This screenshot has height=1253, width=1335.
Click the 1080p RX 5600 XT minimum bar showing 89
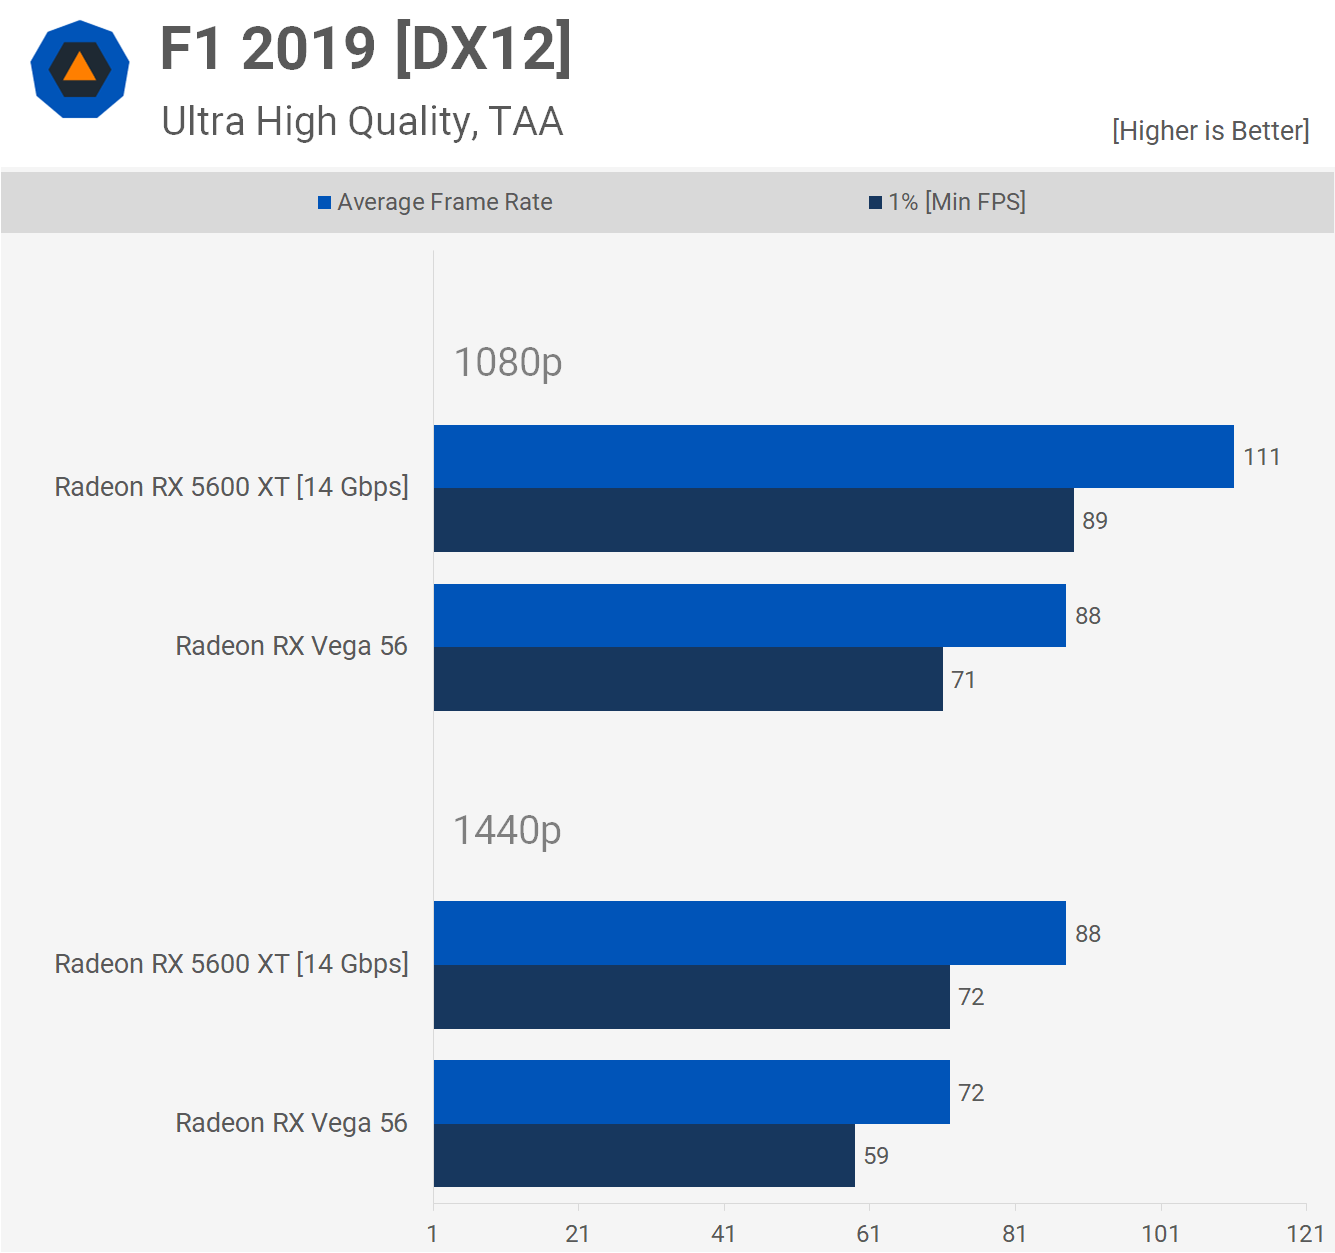[753, 520]
